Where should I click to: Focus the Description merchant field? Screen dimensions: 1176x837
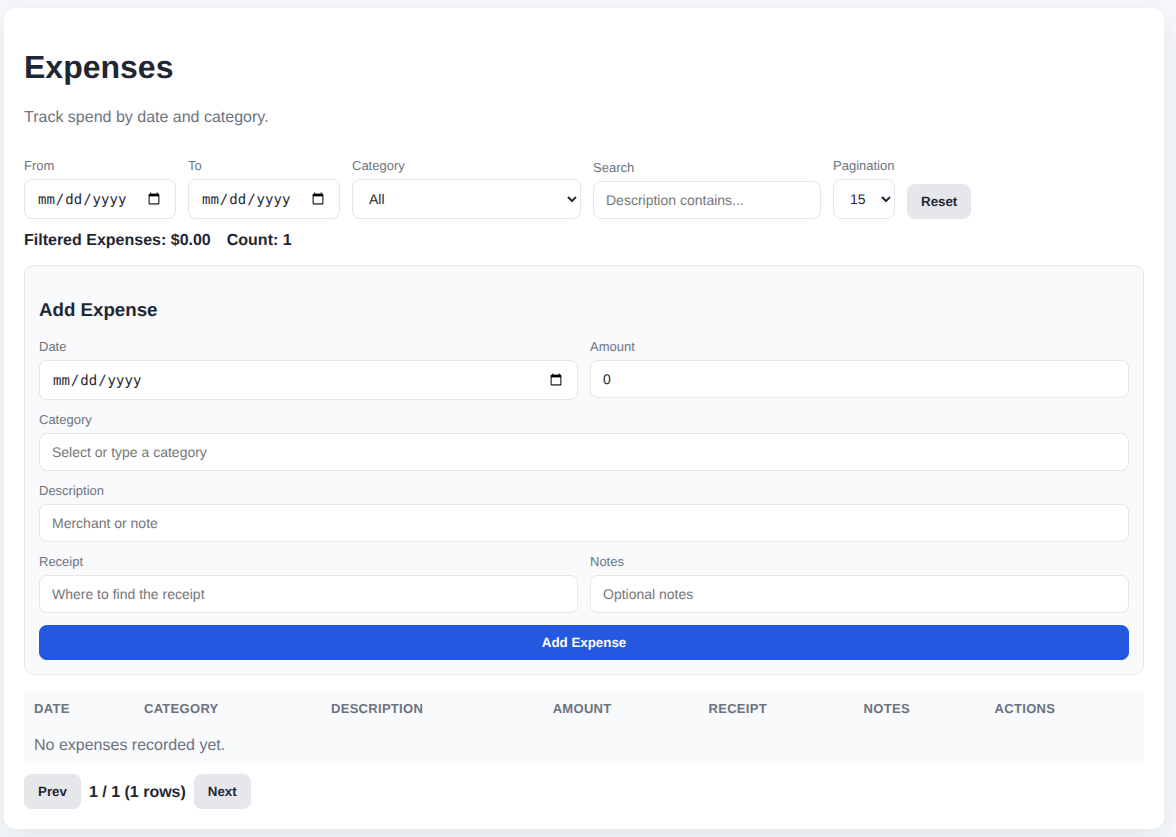(583, 523)
